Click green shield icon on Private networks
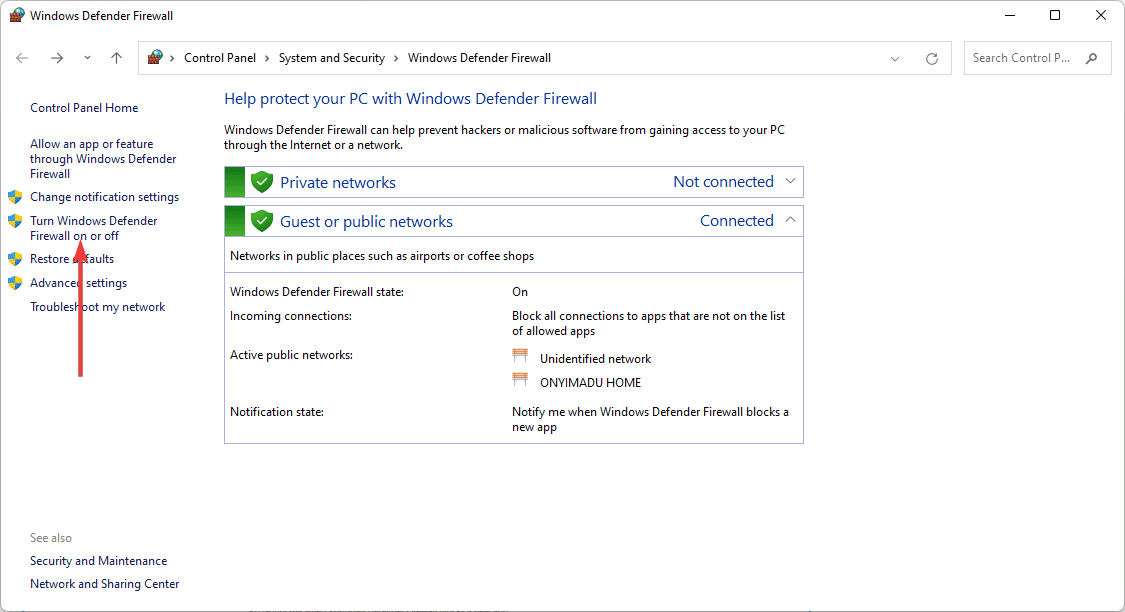 [x=262, y=182]
